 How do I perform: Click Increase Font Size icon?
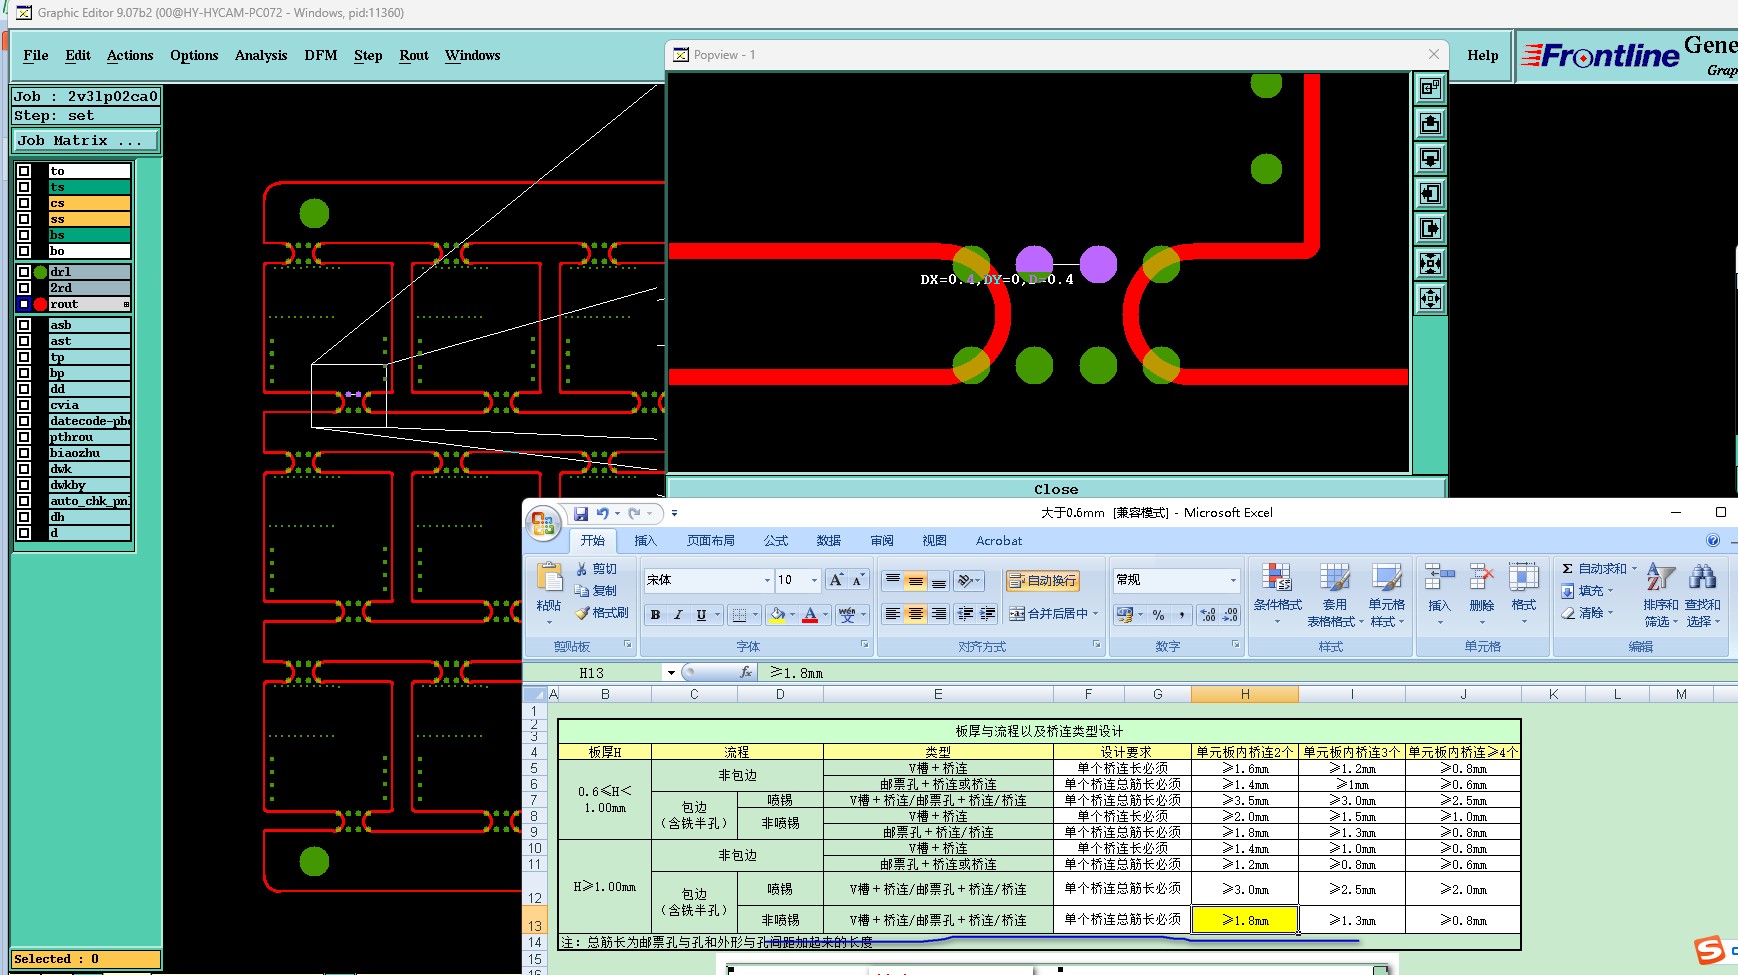point(836,580)
